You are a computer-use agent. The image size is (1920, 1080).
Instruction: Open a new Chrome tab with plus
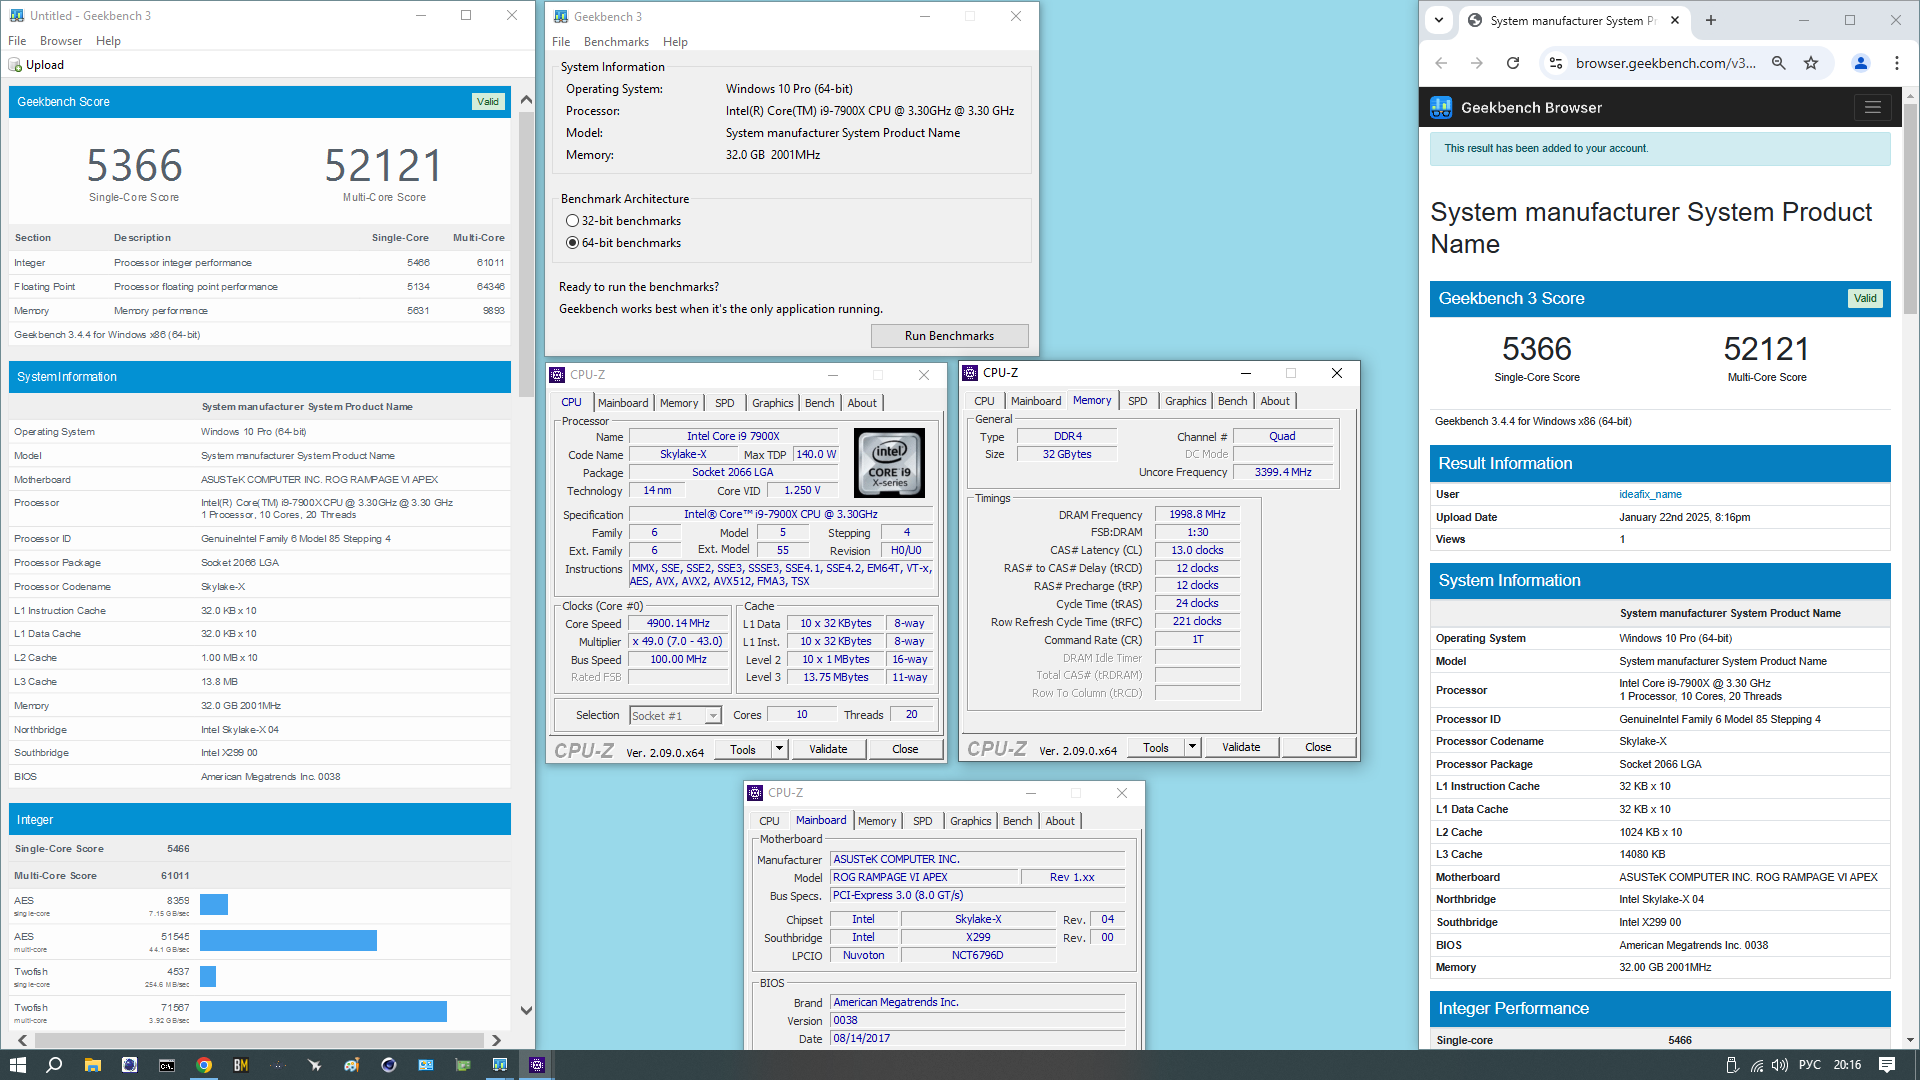[1711, 20]
